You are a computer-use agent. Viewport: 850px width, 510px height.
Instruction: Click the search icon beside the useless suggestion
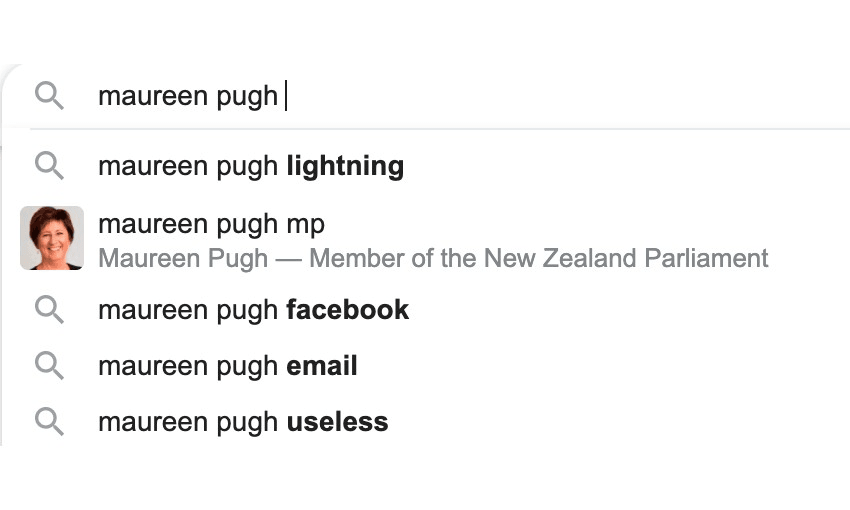pos(49,421)
